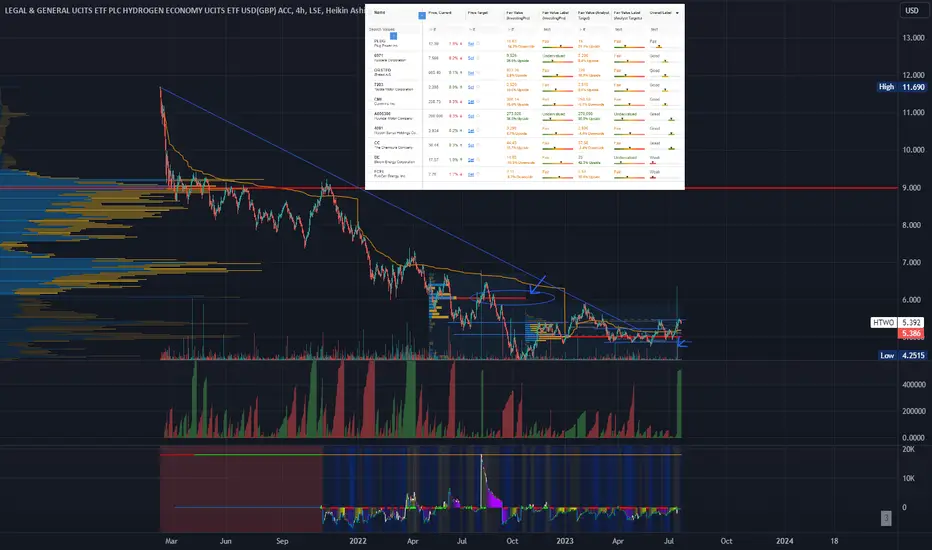Click the Undervalued label in the 6971 row
932x550 pixels.
(552, 56)
